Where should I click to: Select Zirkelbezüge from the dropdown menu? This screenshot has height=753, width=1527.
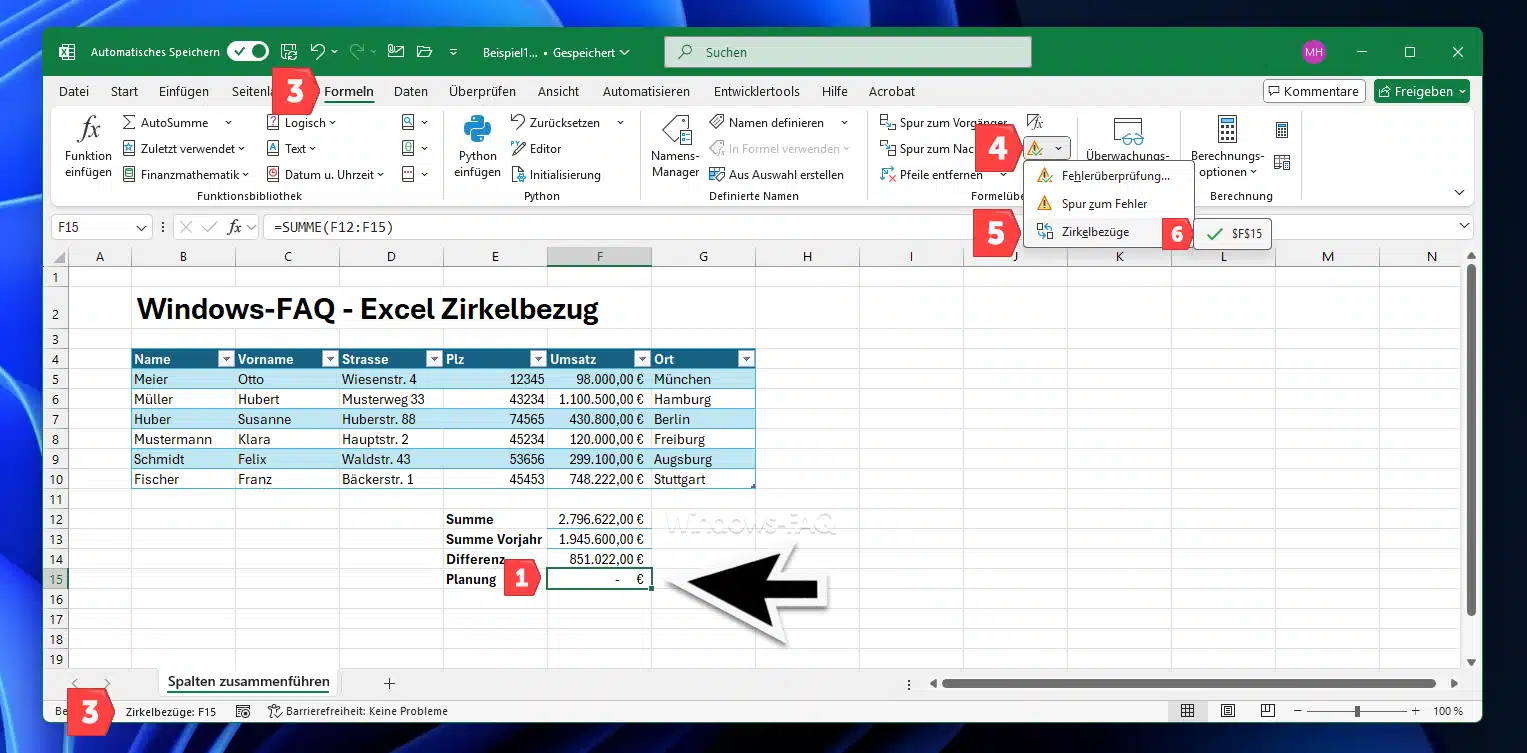1095,231
